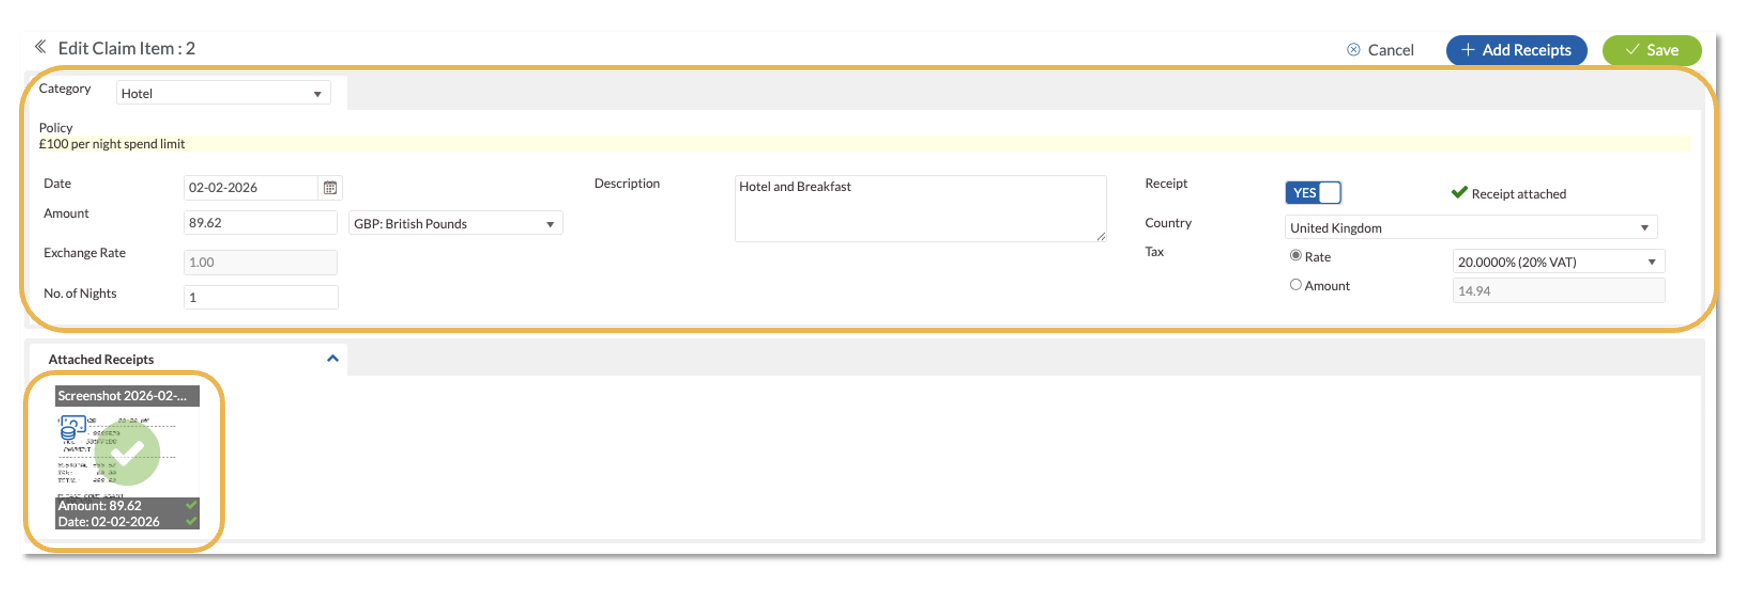Image resolution: width=1748 pixels, height=590 pixels.
Task: Click the green Receipt attached checkmark icon
Action: [x=1459, y=192]
